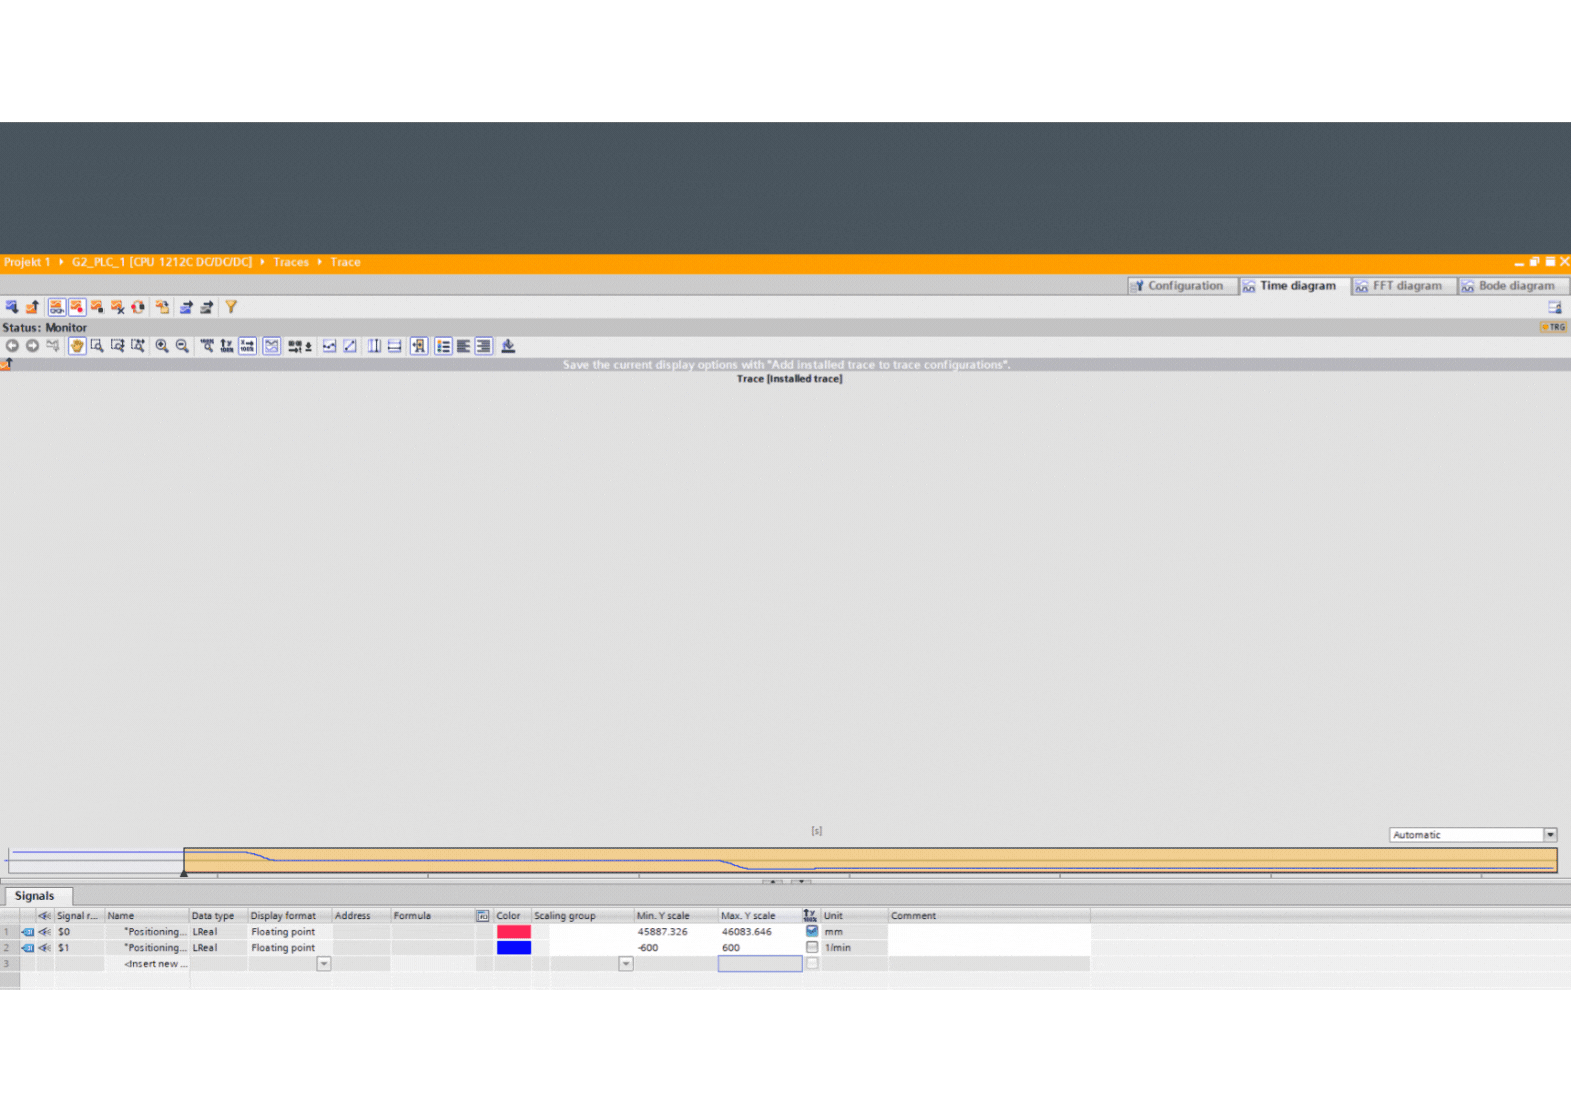Open the Insert new signal dropdown
The image size is (1571, 1111).
coord(323,964)
